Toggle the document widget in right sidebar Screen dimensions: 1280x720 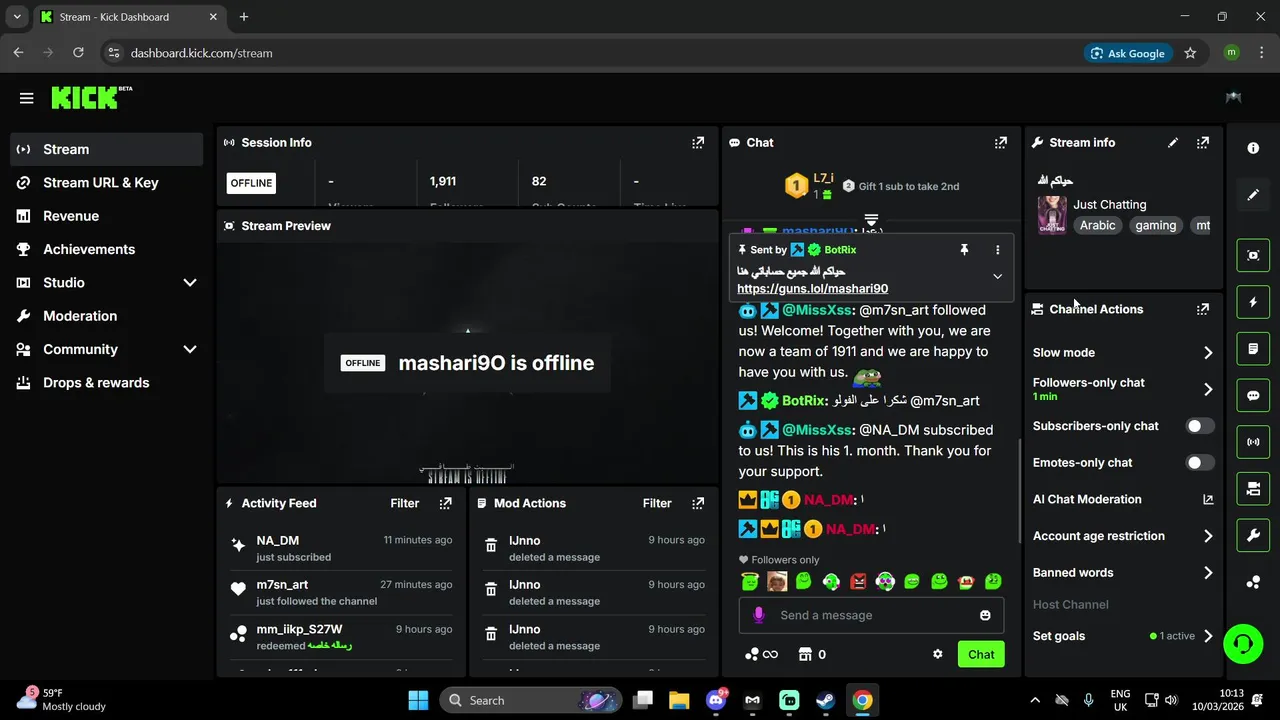(1253, 349)
